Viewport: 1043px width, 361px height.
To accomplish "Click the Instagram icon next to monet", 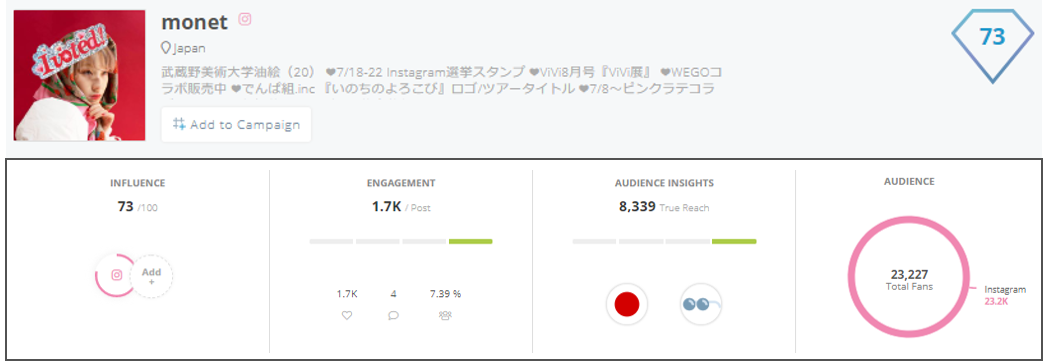I will point(245,19).
